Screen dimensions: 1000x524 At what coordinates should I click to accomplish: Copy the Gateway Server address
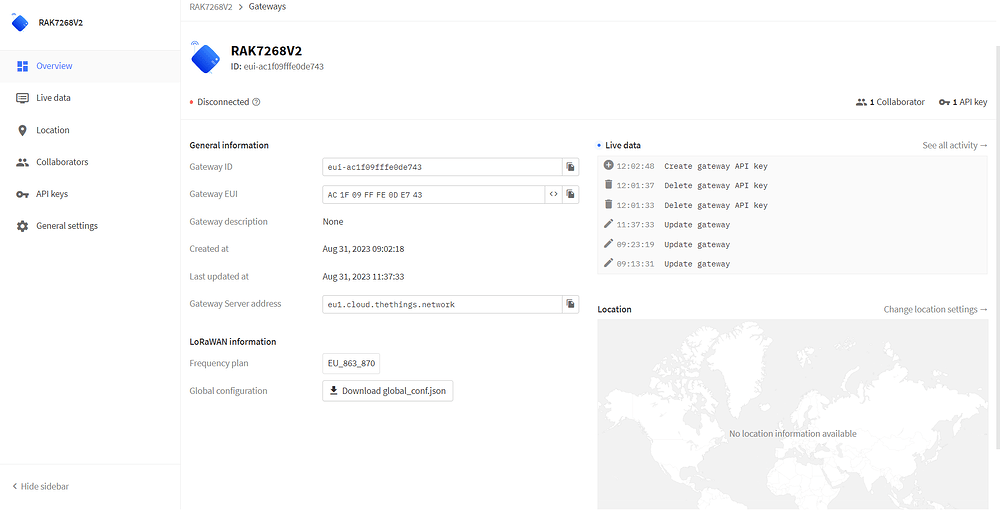point(570,304)
